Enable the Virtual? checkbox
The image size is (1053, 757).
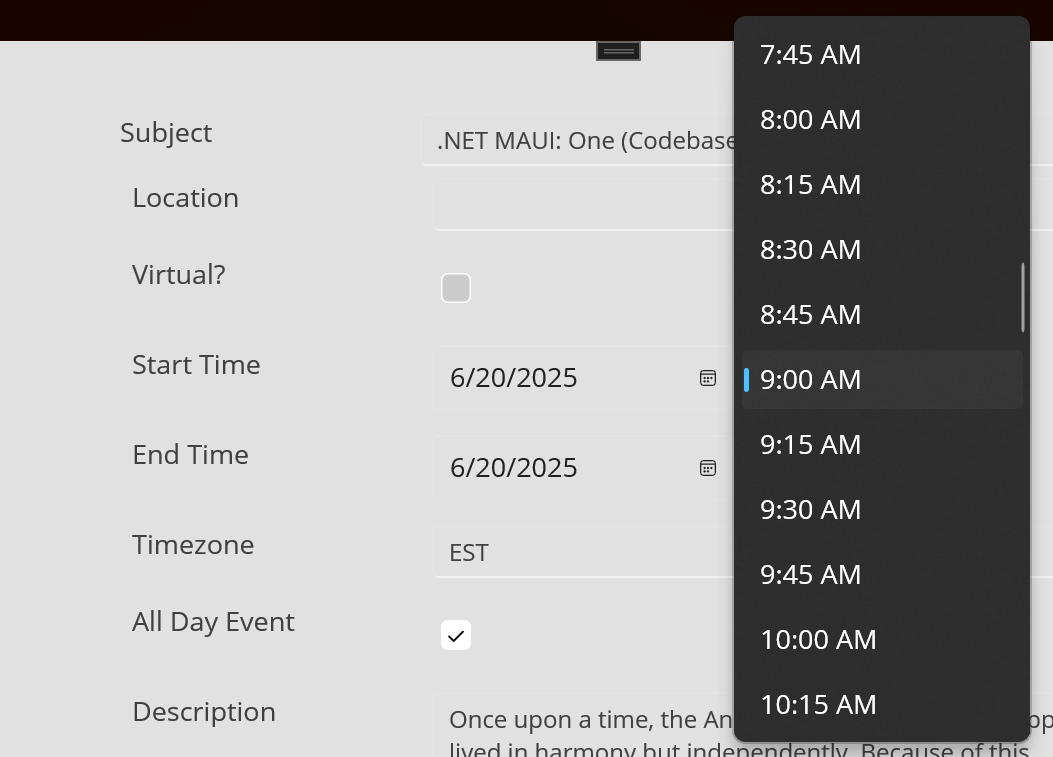456,288
